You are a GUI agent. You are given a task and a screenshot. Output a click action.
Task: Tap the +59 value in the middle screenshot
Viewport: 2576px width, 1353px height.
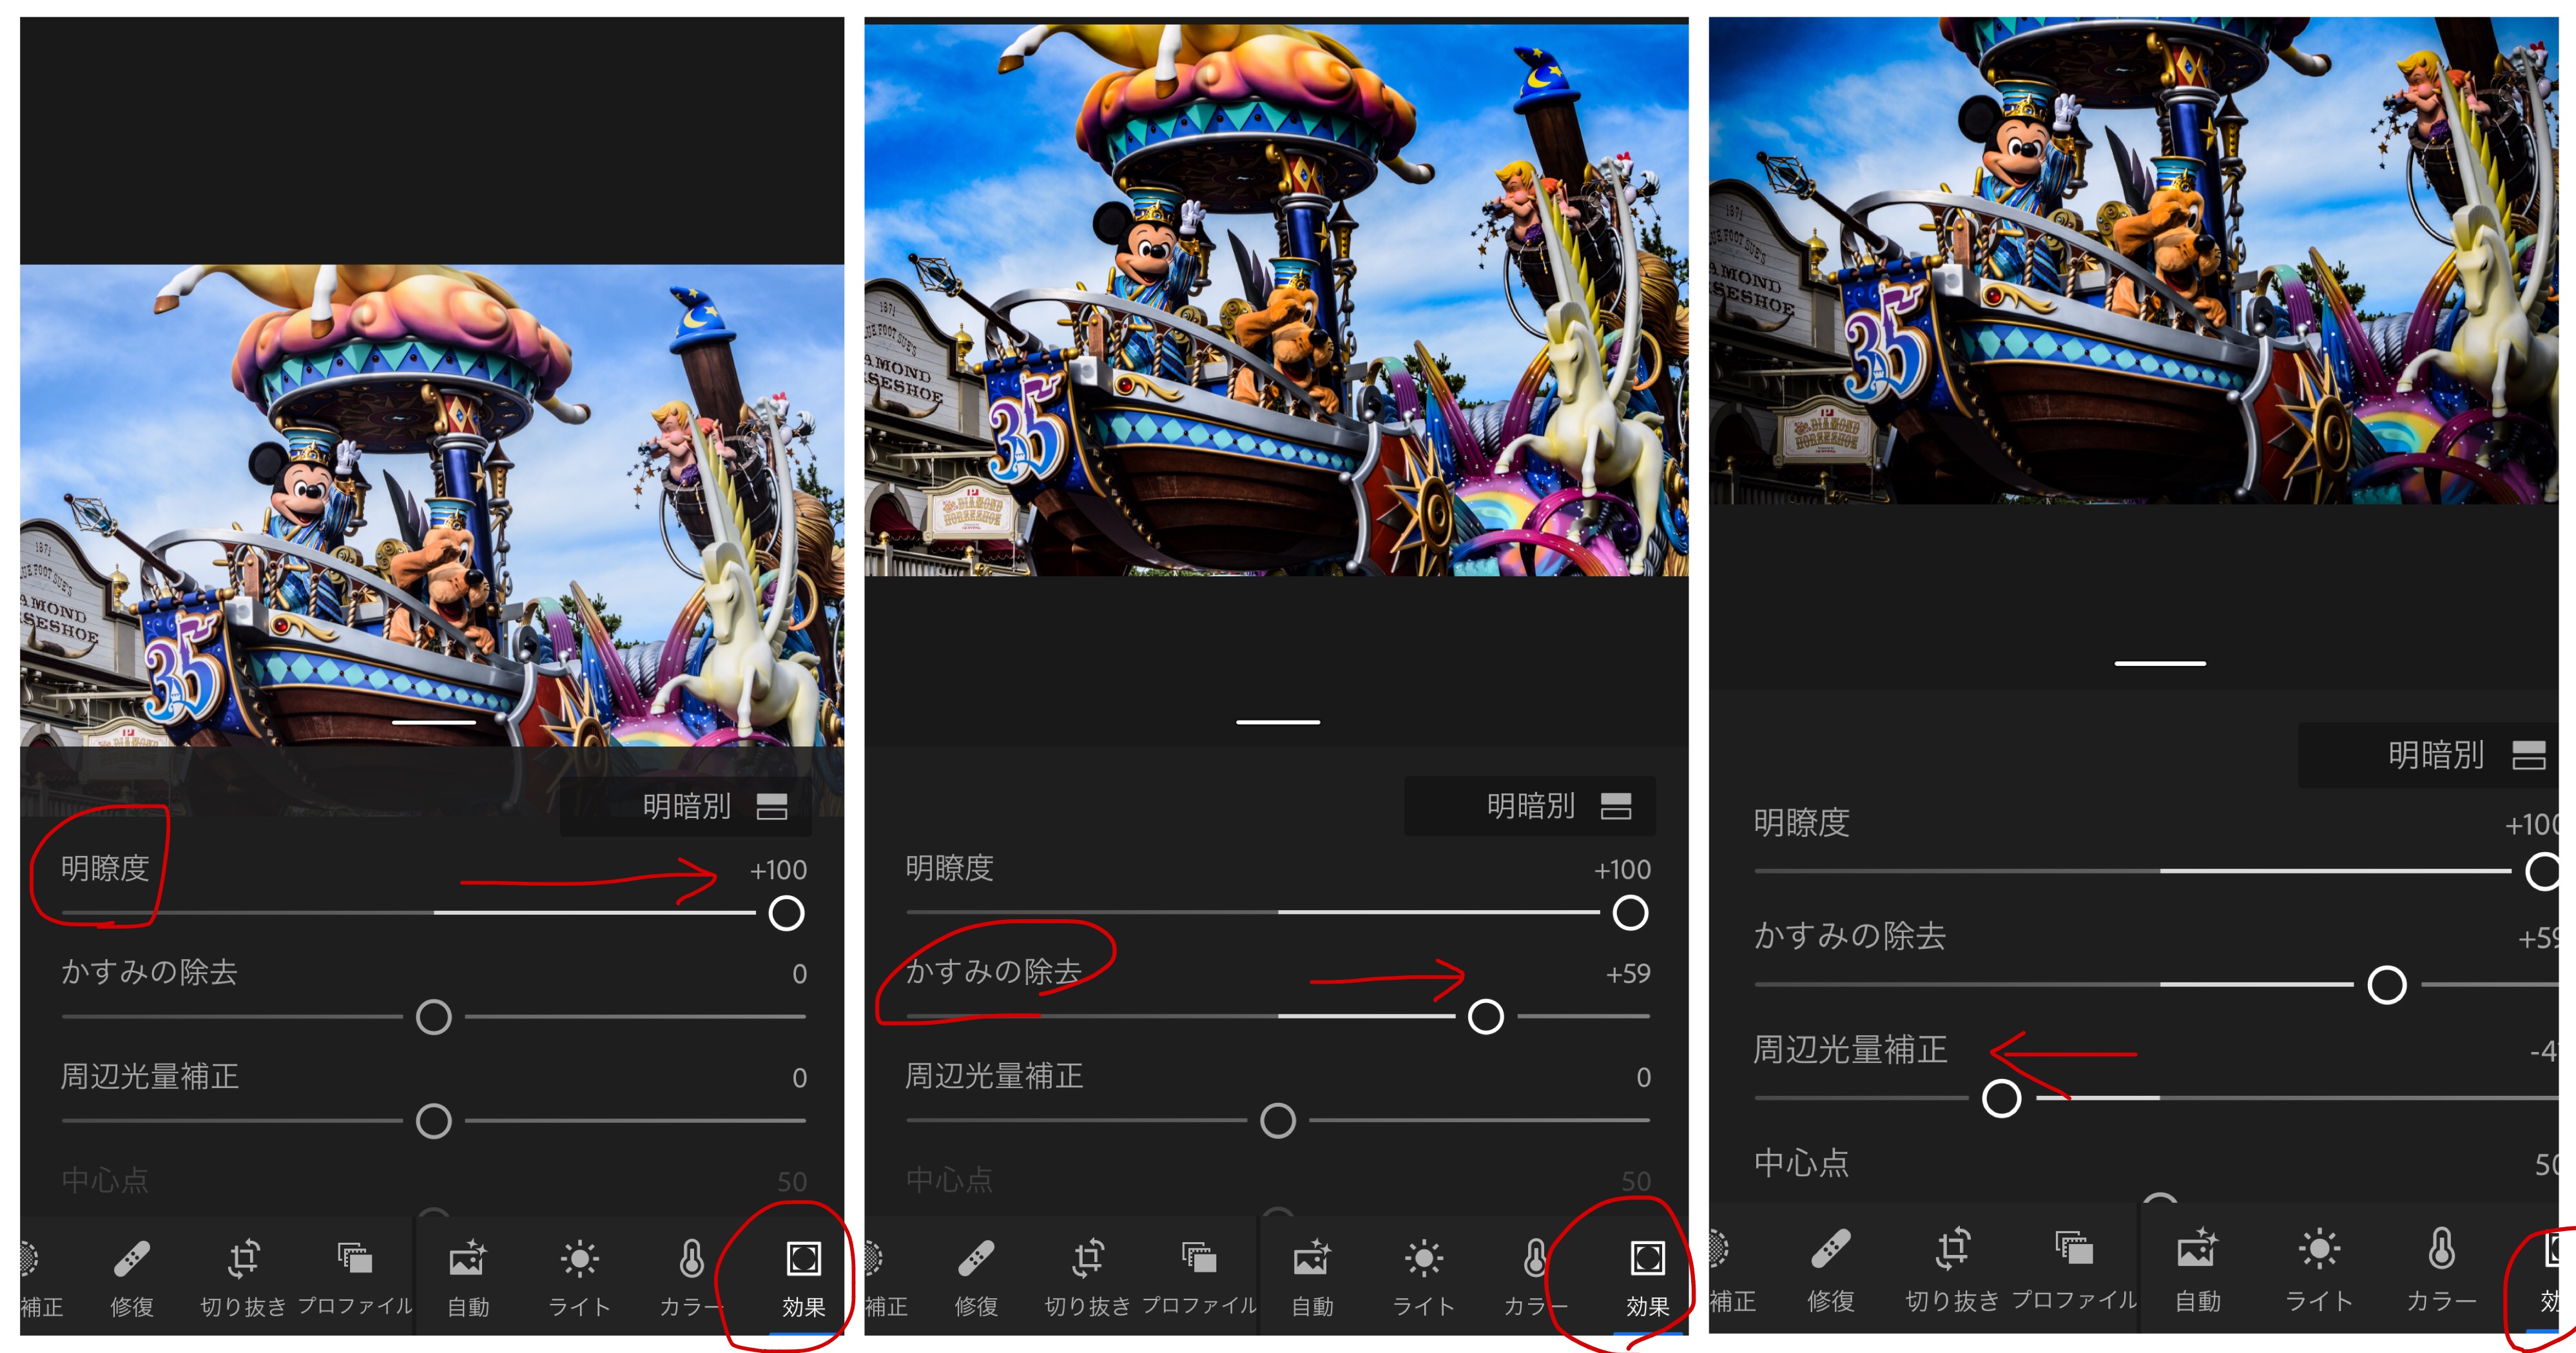tap(1628, 974)
